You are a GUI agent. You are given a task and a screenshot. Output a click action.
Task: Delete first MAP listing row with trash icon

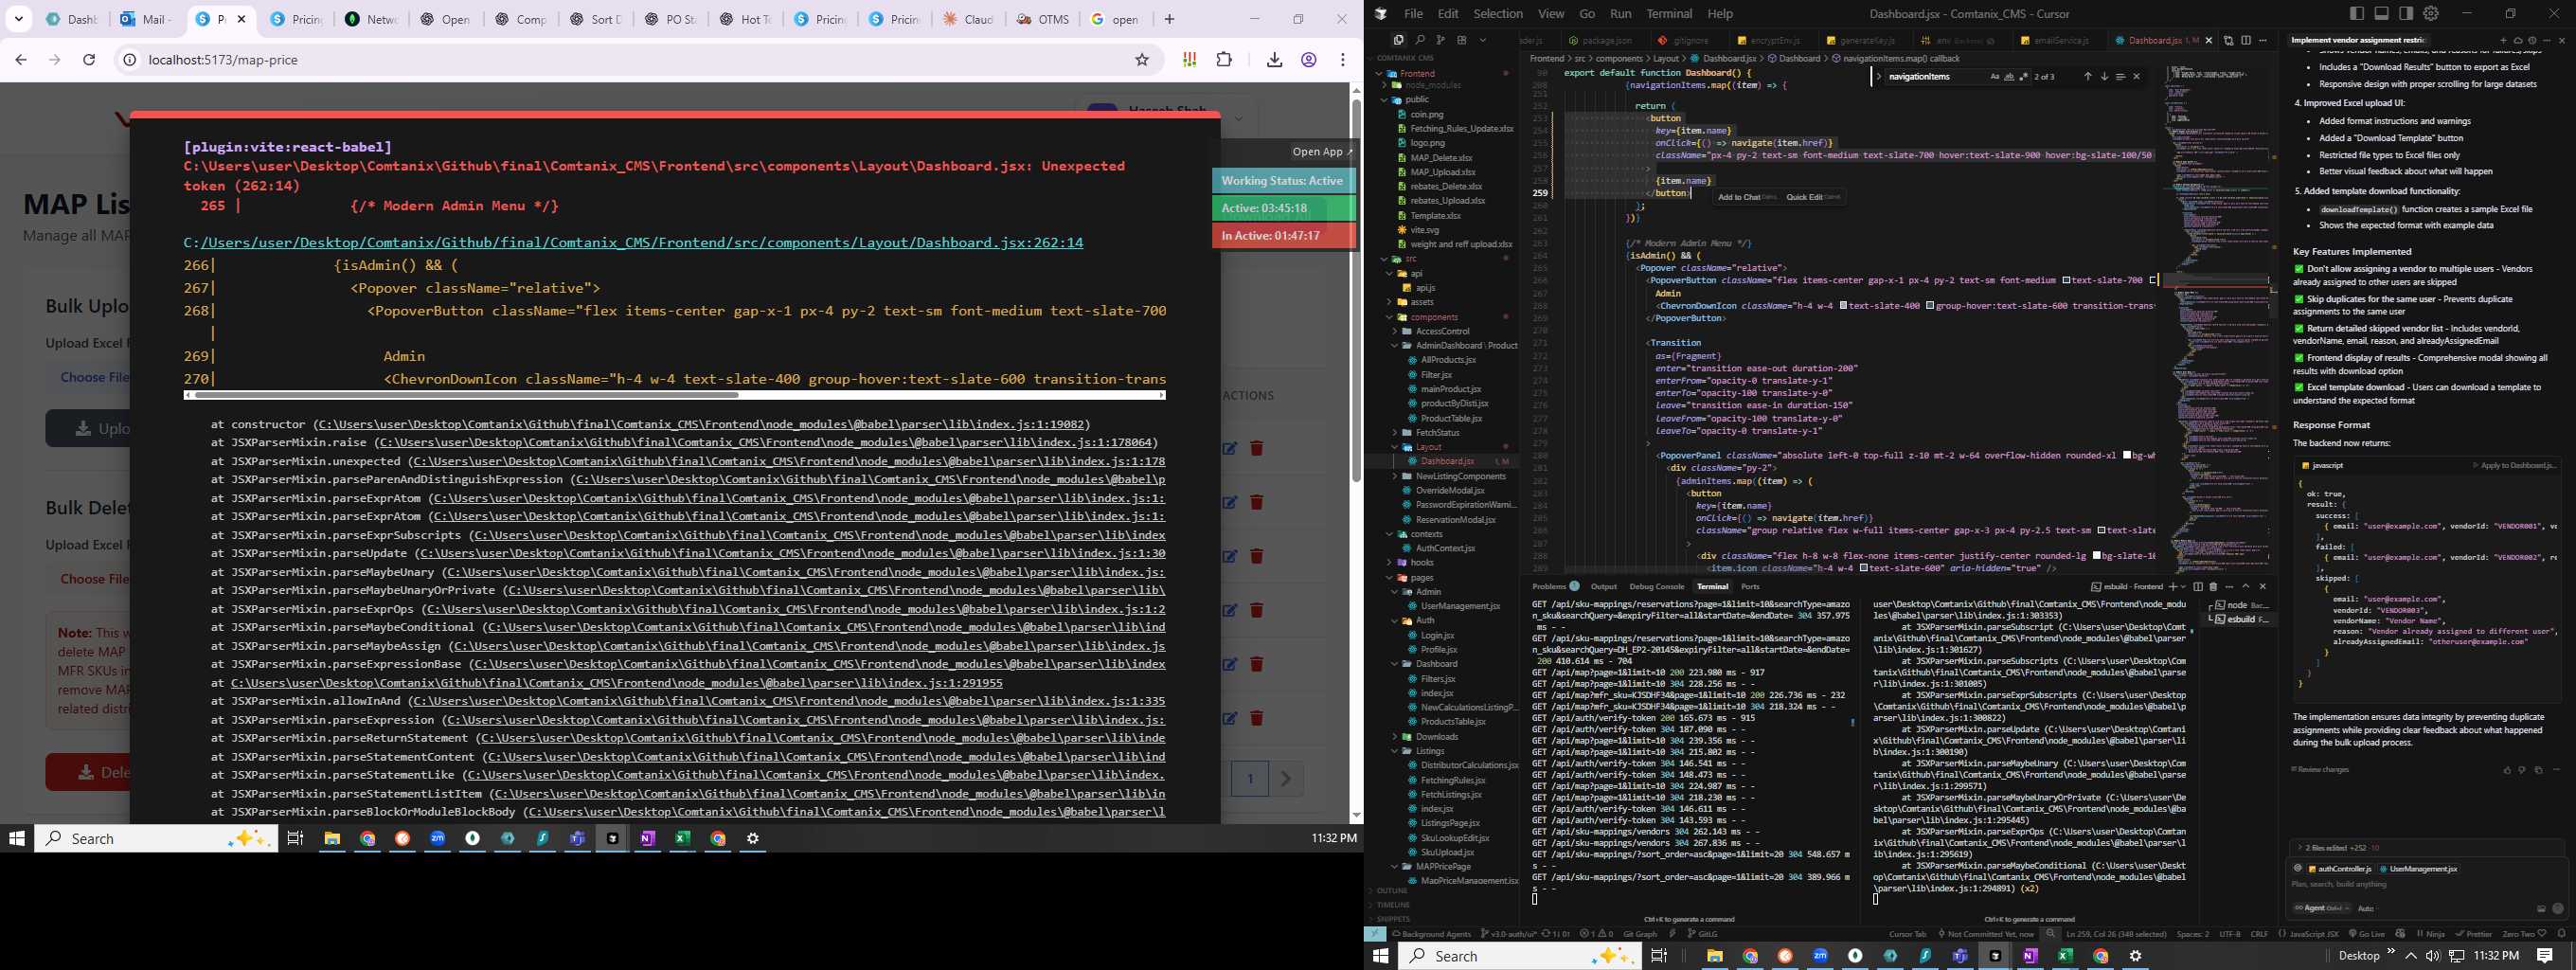1257,448
